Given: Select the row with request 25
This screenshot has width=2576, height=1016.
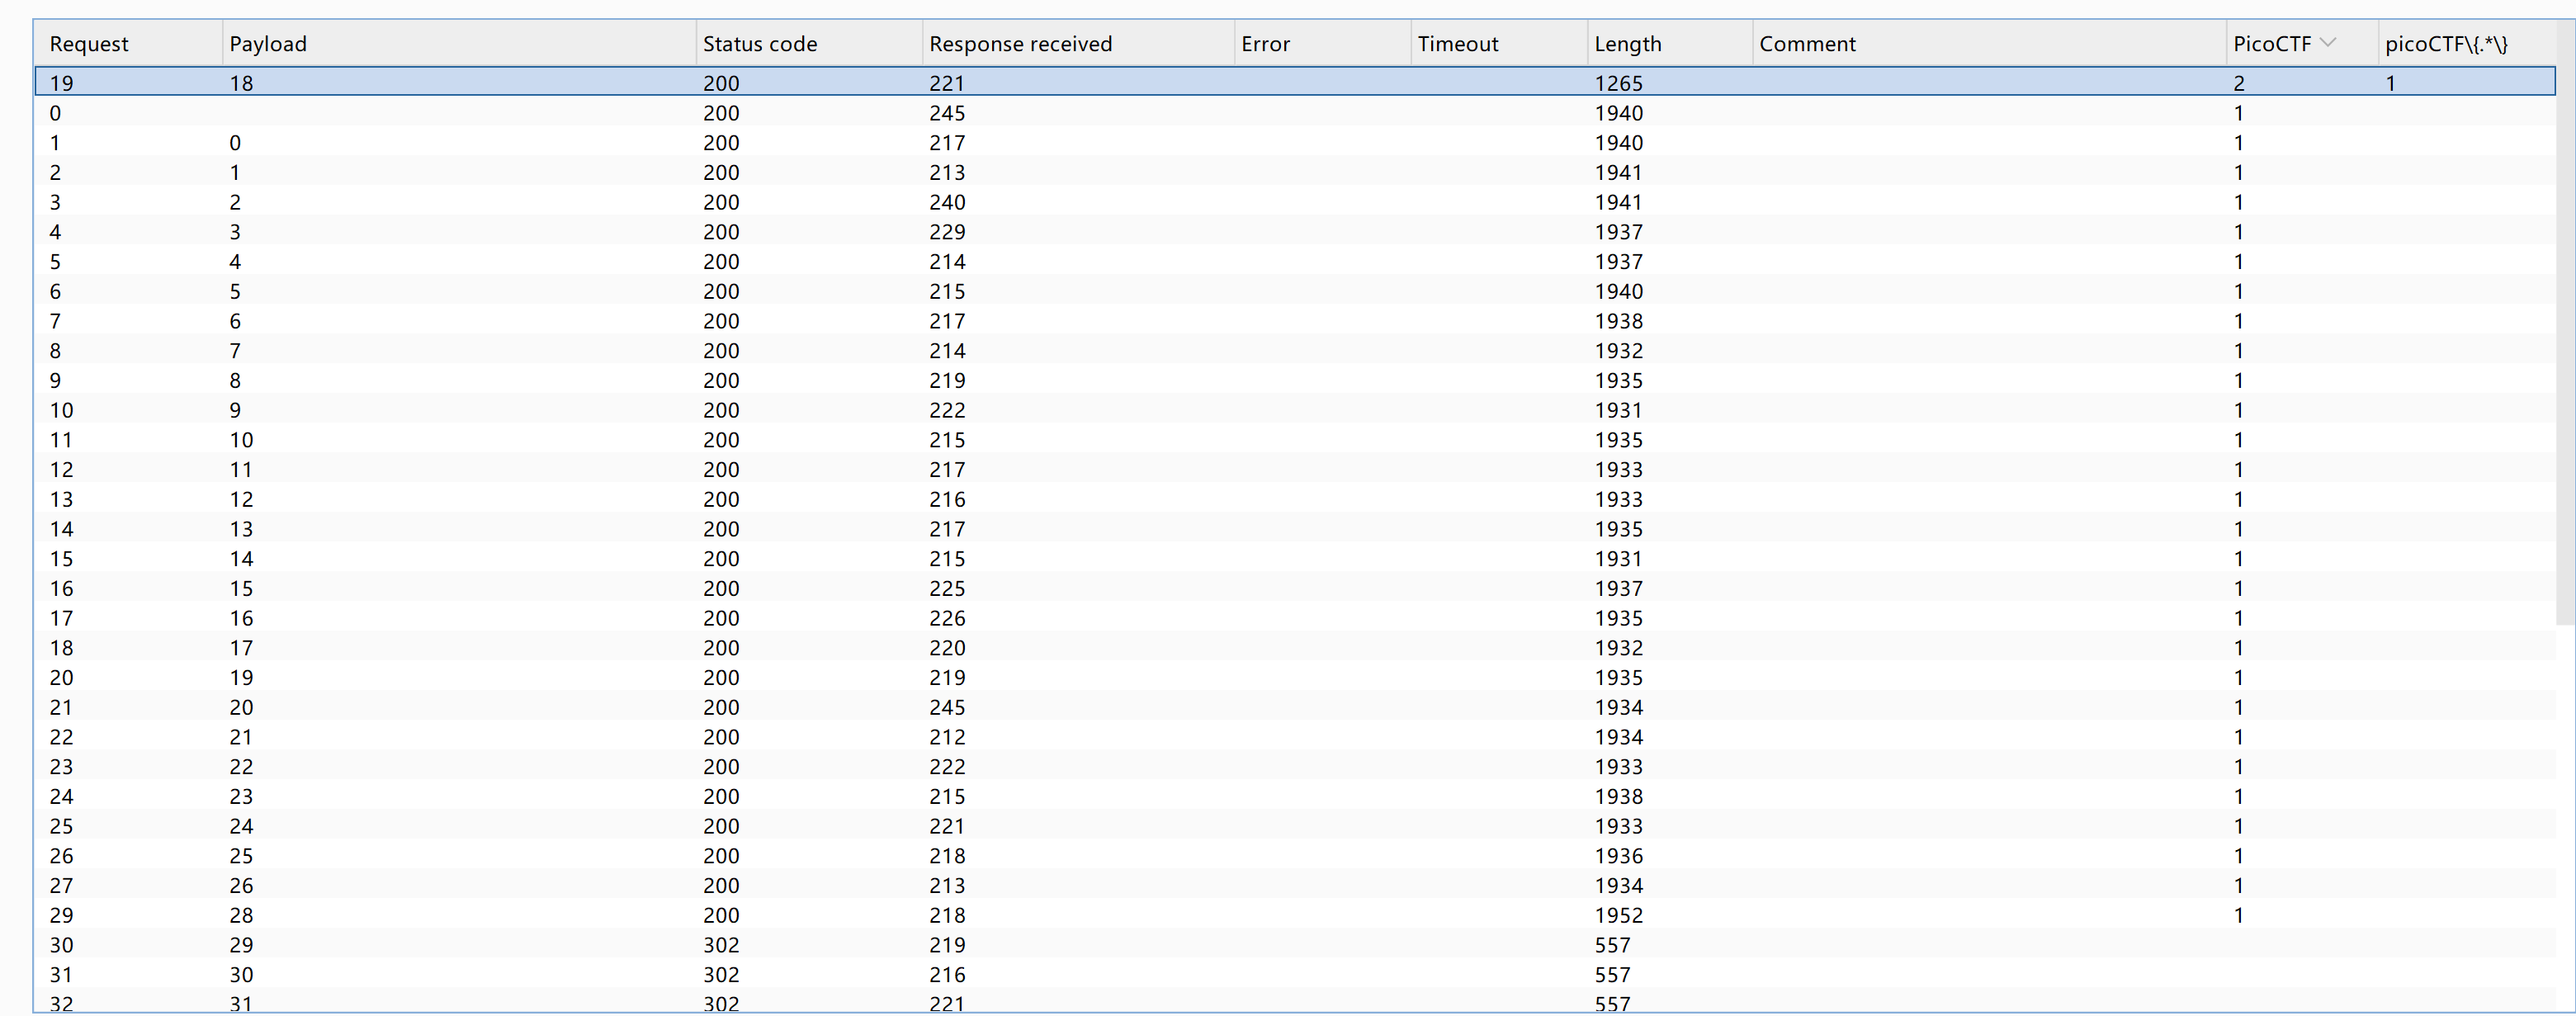Looking at the screenshot, I should [1295, 826].
